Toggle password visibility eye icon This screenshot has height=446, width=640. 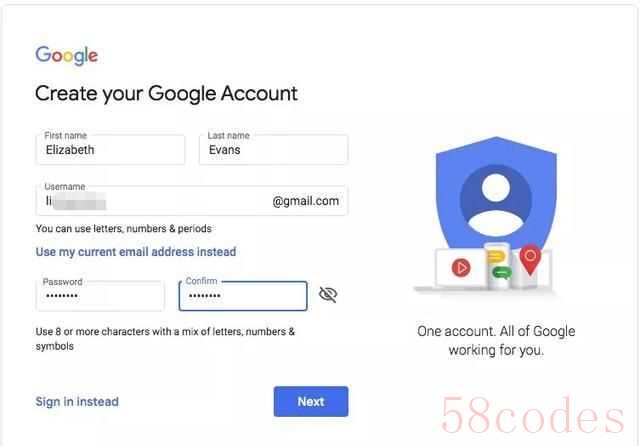328,294
